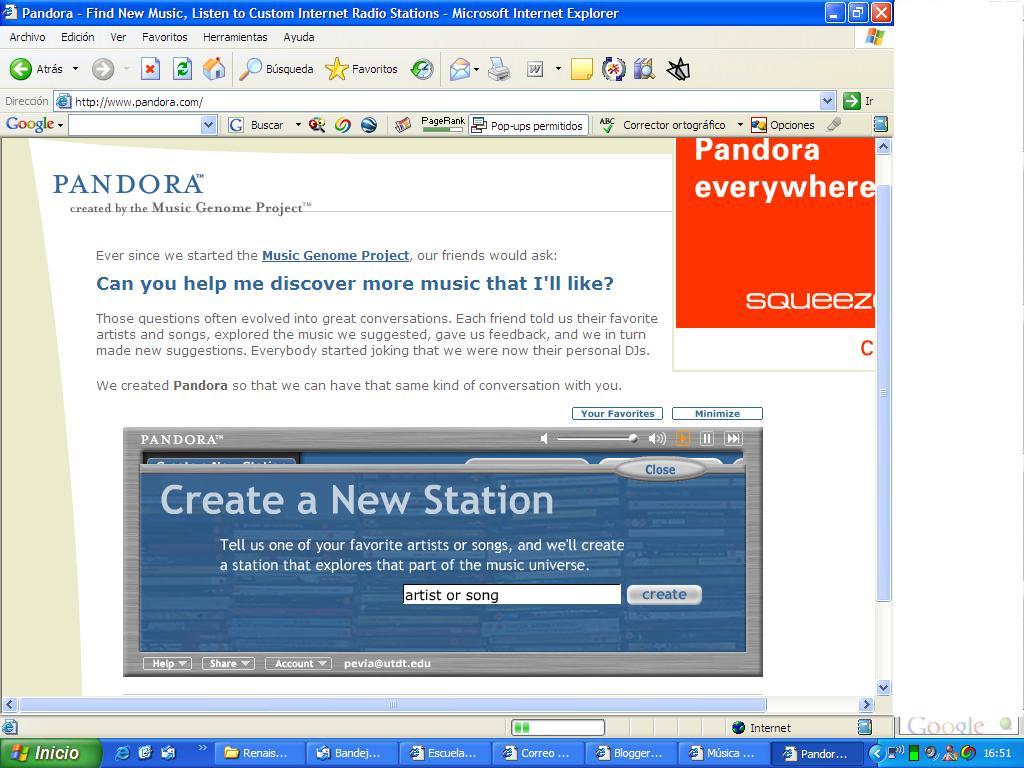The height and width of the screenshot is (768, 1024).
Task: Open the Google toolbar search box dropdown
Action: [208, 125]
